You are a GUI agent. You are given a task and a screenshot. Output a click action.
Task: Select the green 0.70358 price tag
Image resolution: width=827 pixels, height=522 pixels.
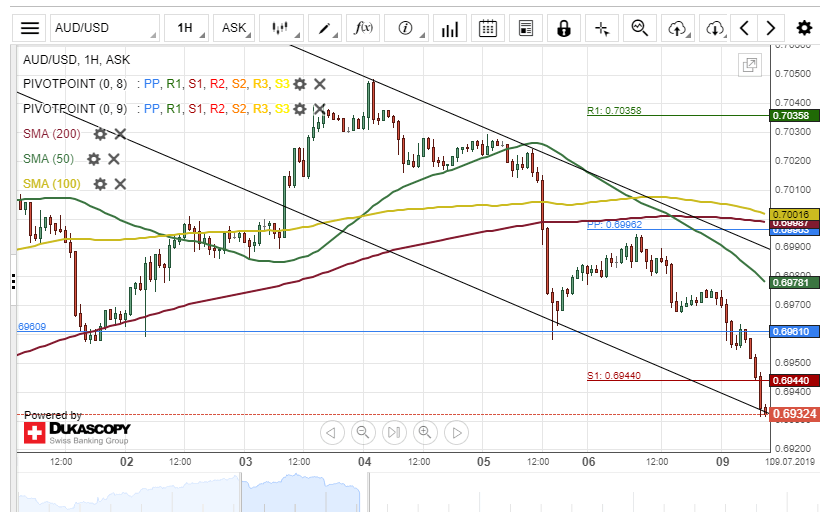794,115
